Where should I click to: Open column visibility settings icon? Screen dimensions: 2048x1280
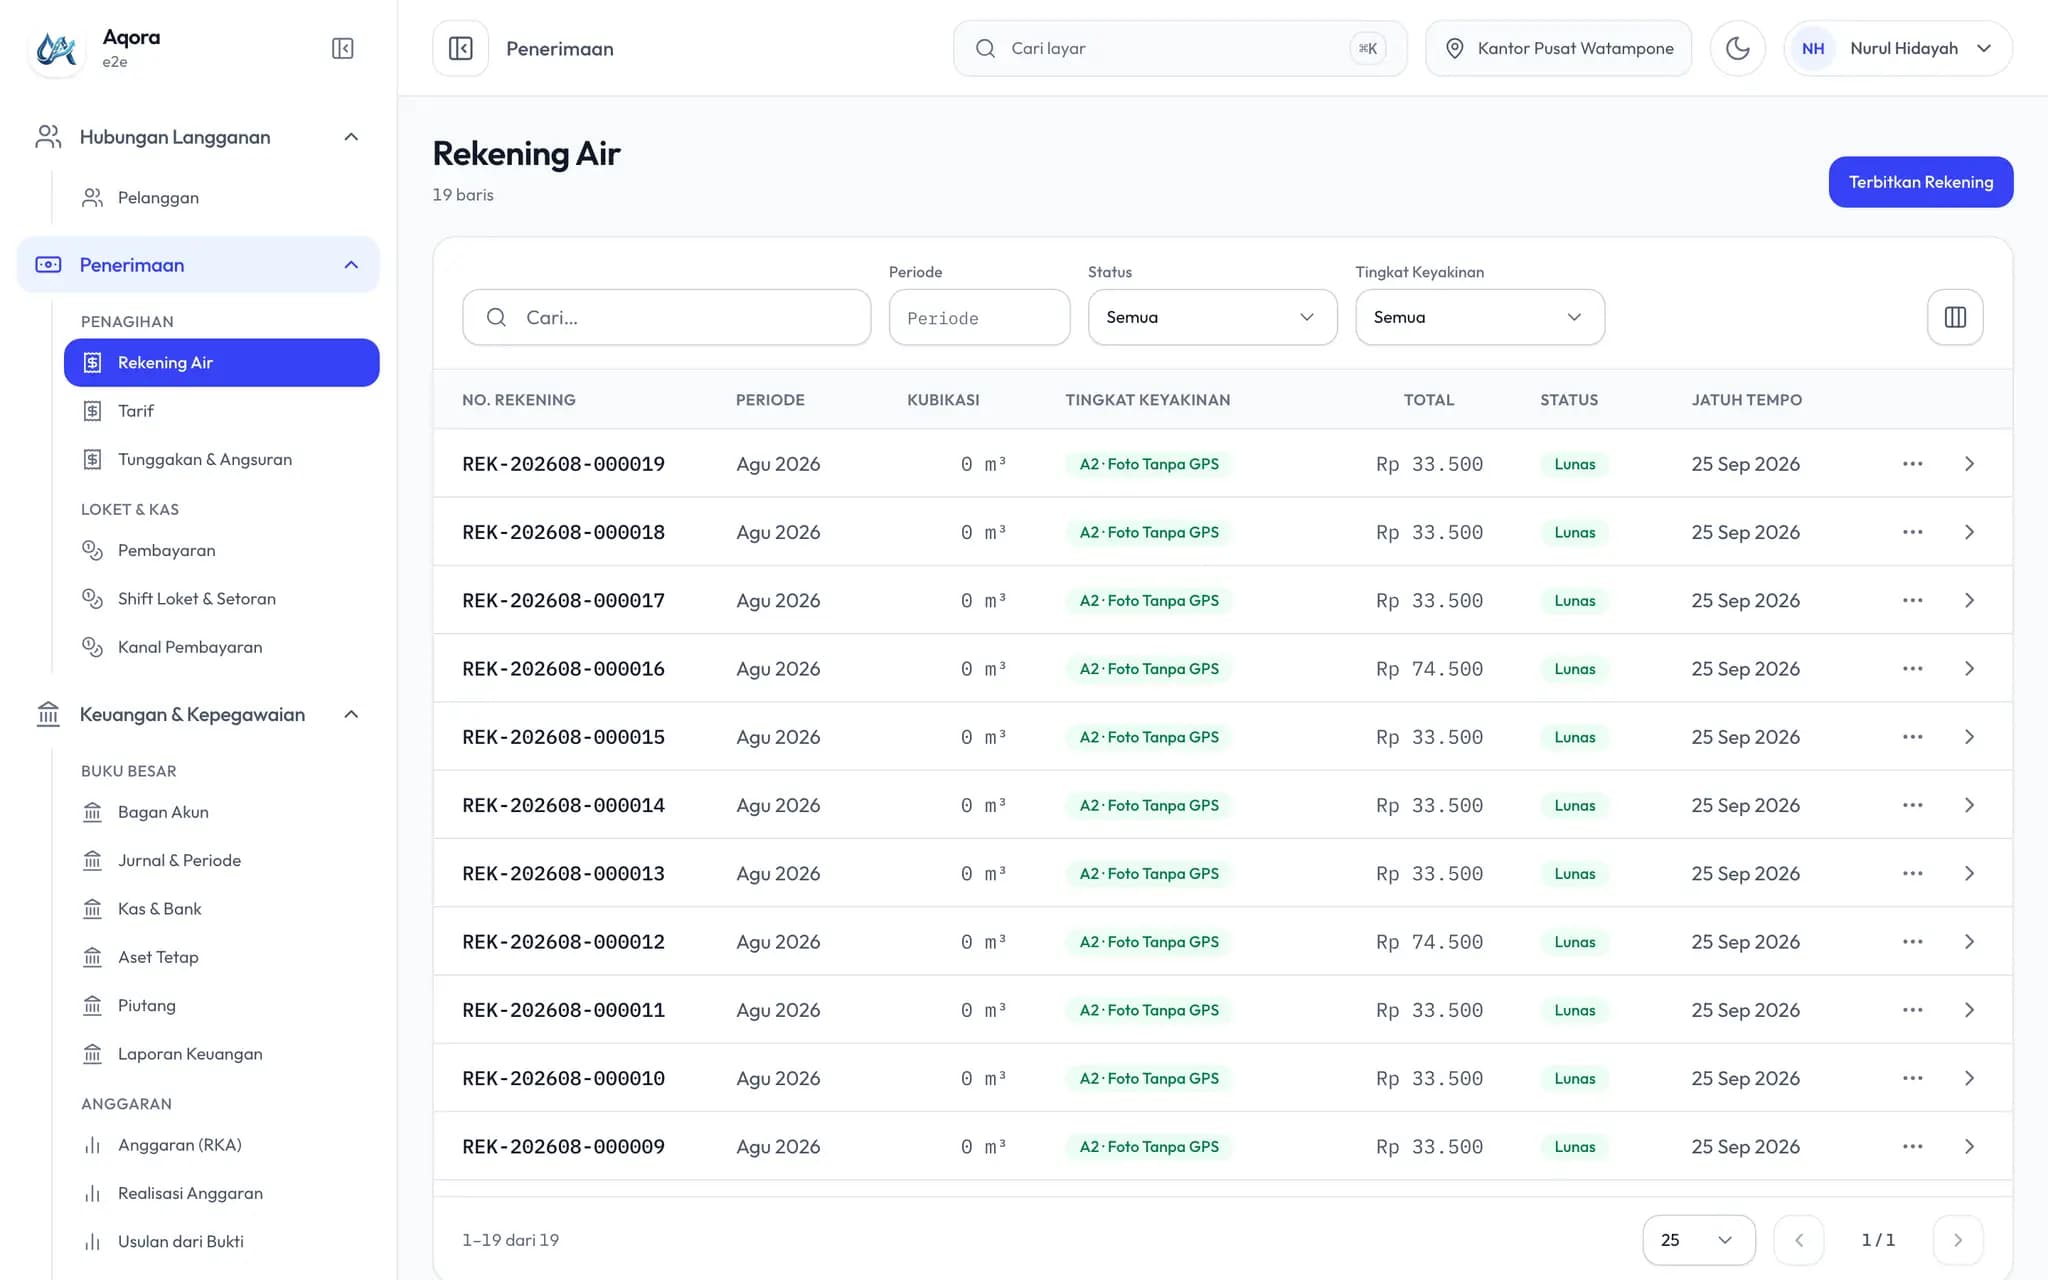(1955, 317)
